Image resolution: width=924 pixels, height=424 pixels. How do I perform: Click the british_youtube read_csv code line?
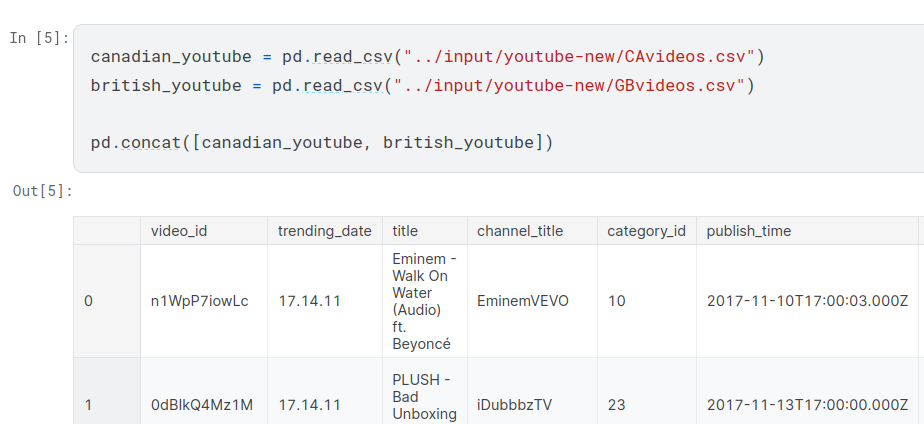click(420, 86)
